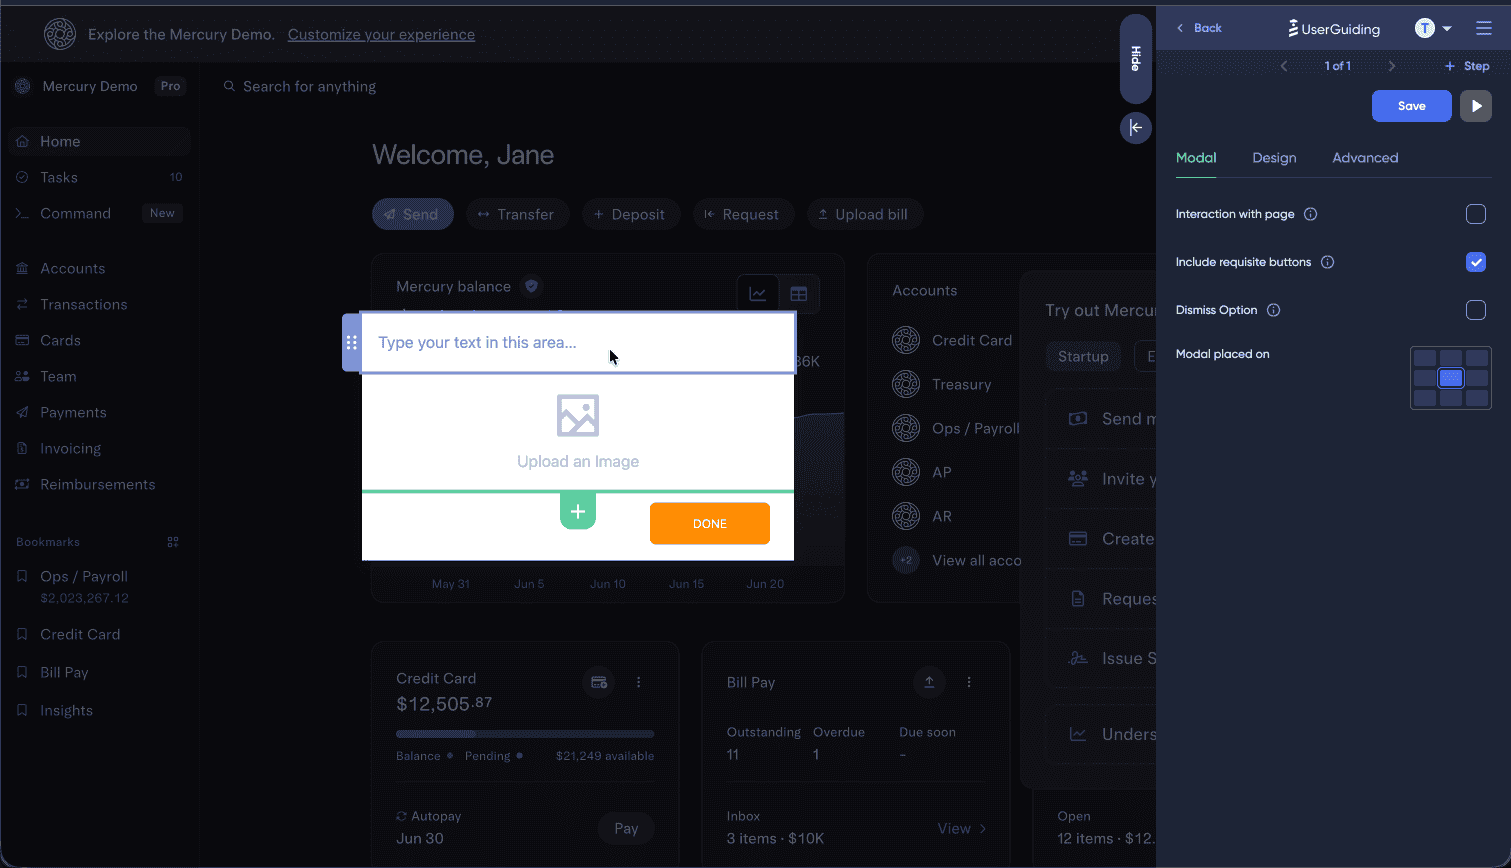1511x868 pixels.
Task: Click the Mercury logo in top banner
Action: pos(60,34)
